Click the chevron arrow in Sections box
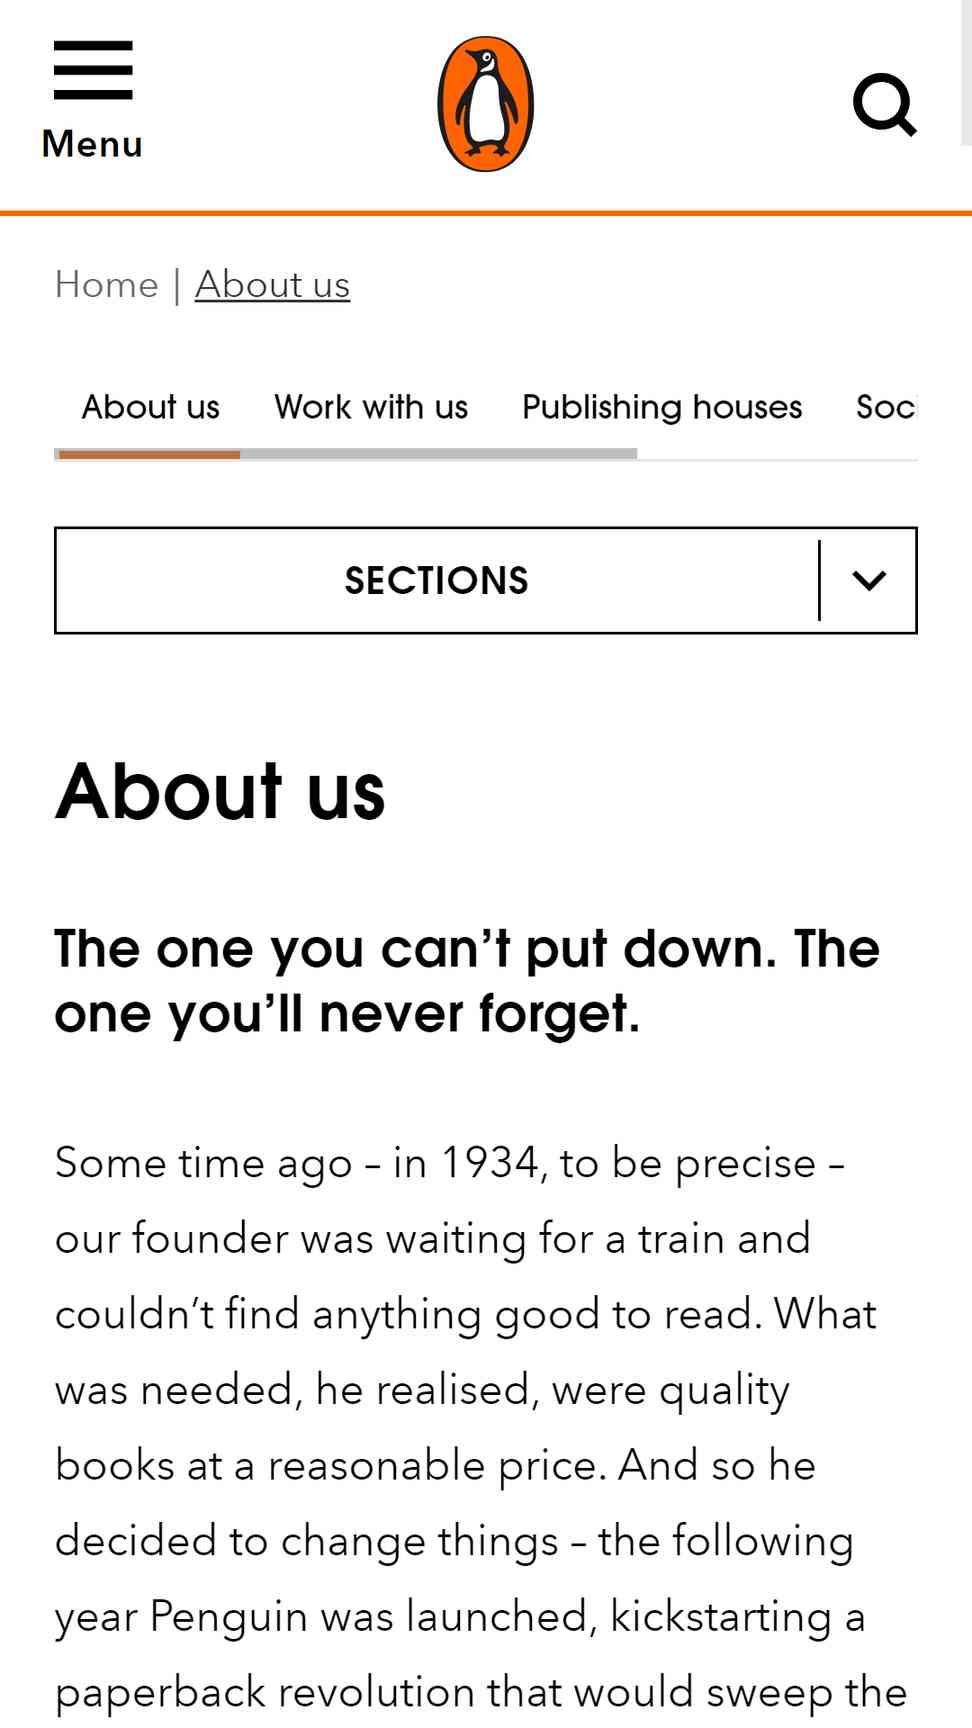This screenshot has width=972, height=1728. click(869, 580)
